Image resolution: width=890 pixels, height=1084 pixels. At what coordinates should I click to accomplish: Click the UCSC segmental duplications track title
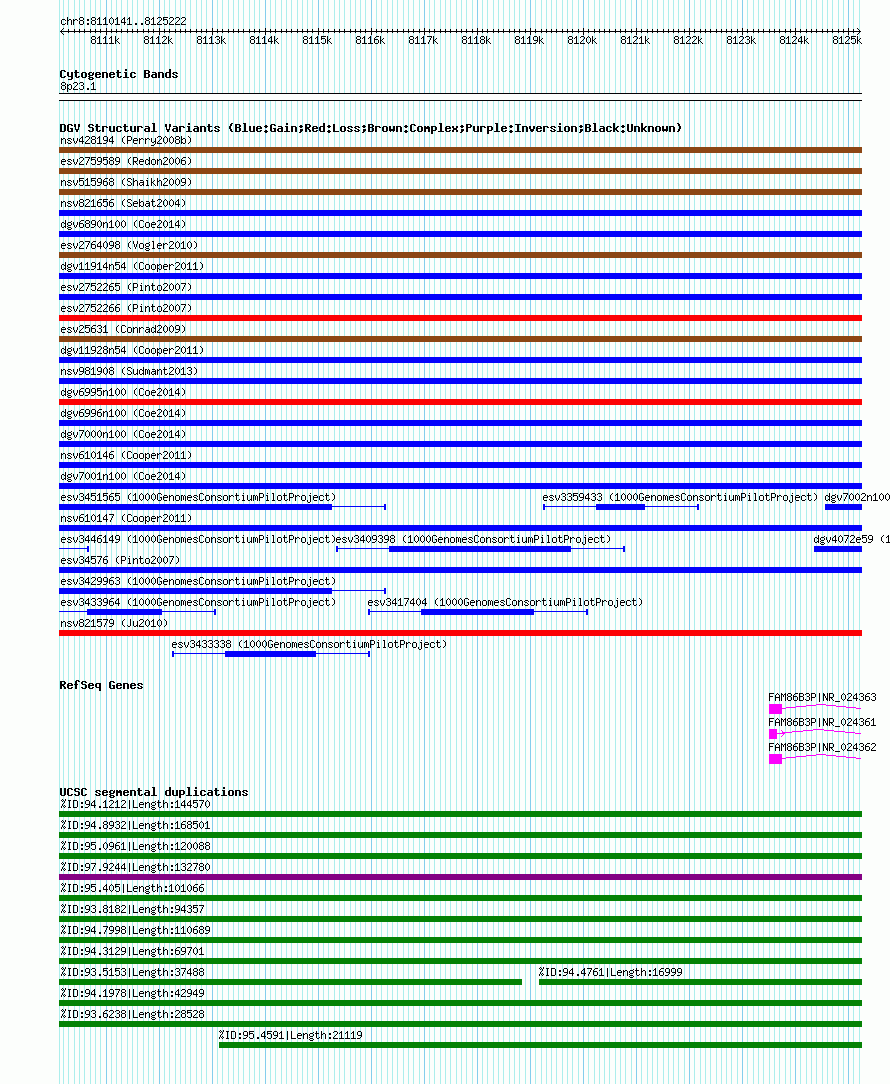(154, 792)
